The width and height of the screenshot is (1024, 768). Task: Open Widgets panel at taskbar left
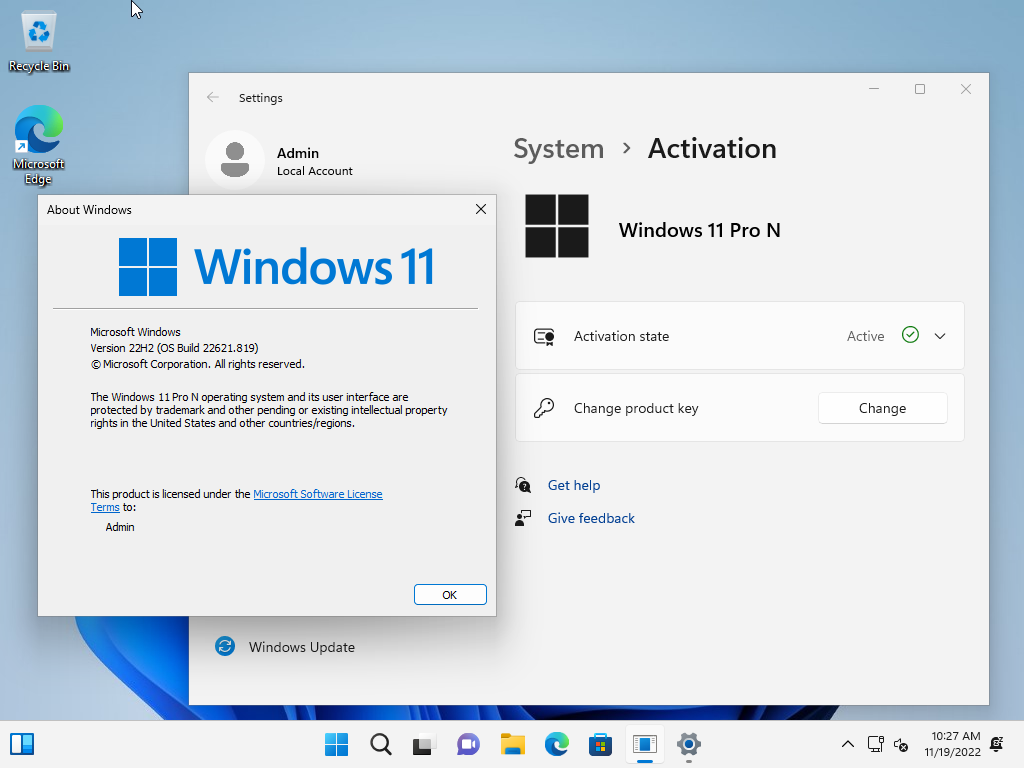coord(22,744)
